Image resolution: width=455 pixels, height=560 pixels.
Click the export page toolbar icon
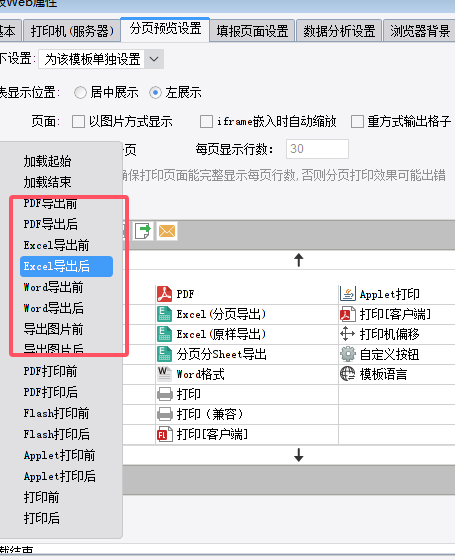coord(144,231)
